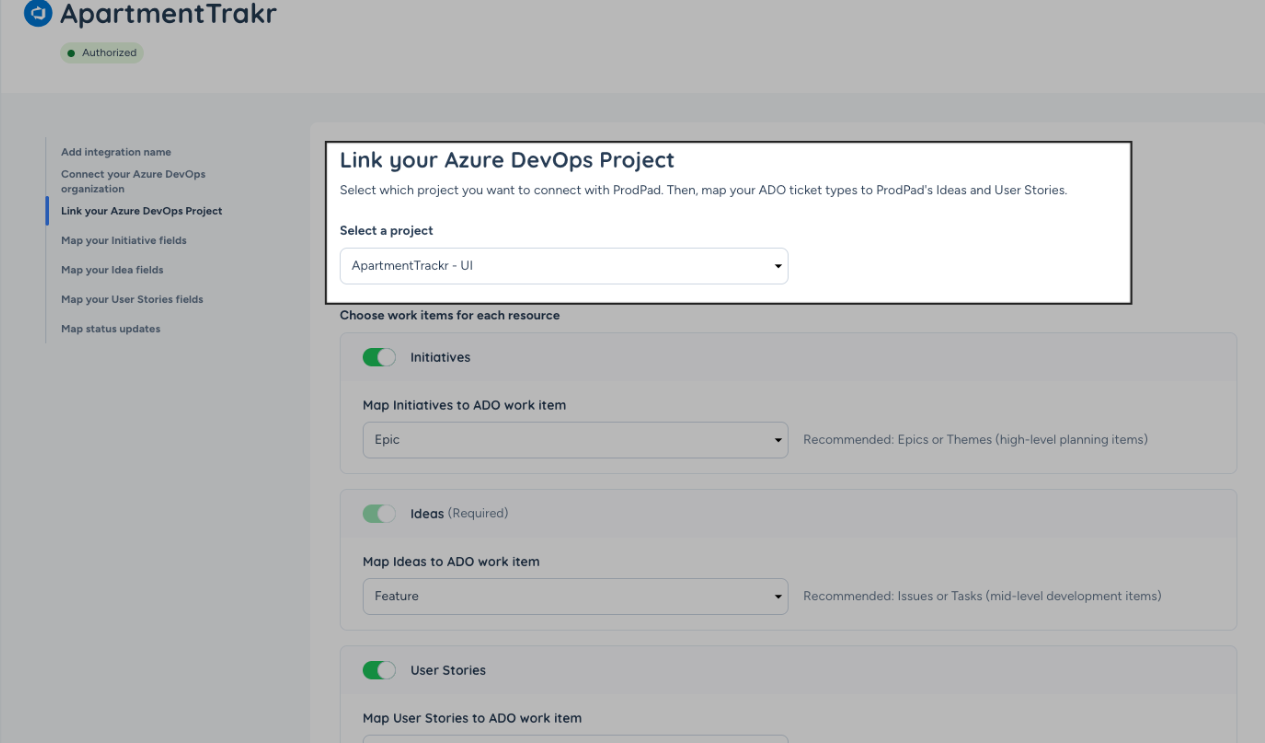Image resolution: width=1265 pixels, height=743 pixels.
Task: Open Map status updates step
Action: point(111,329)
